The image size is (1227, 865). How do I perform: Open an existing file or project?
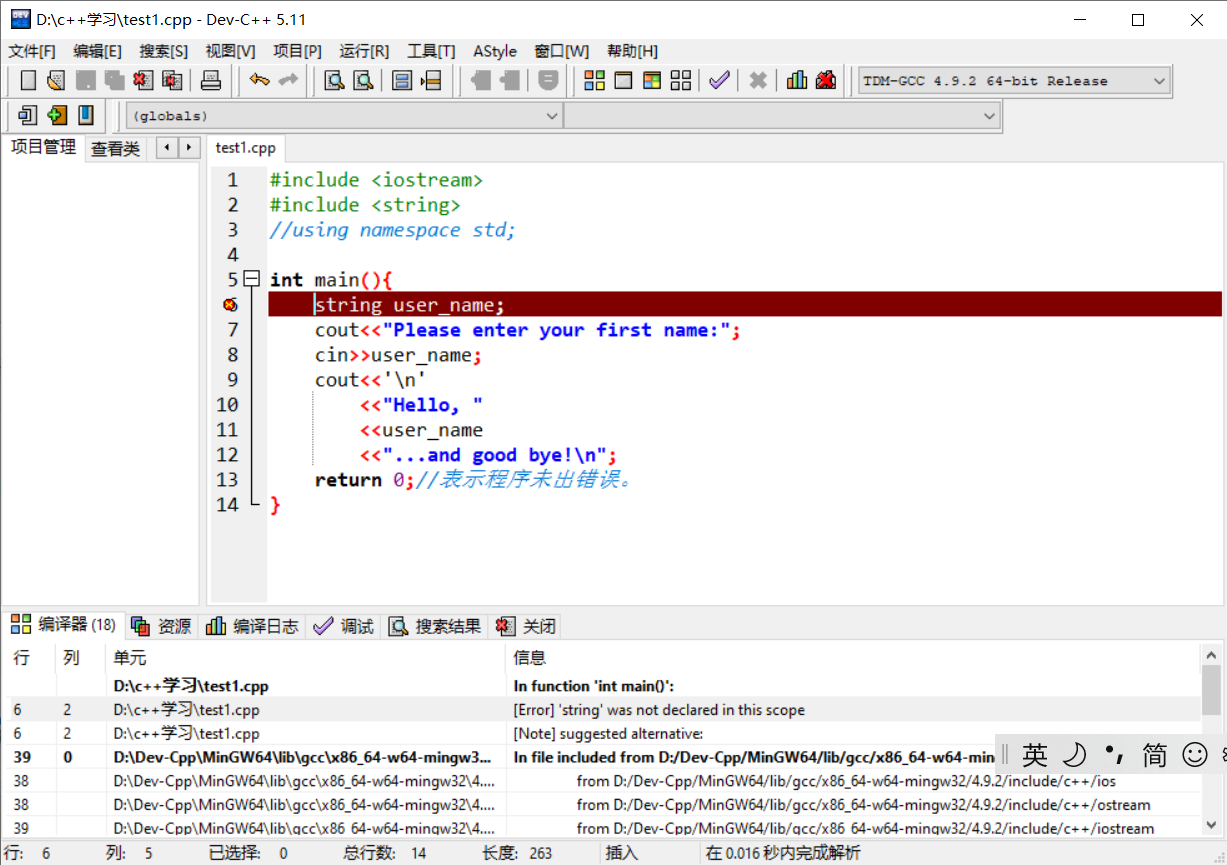57,81
